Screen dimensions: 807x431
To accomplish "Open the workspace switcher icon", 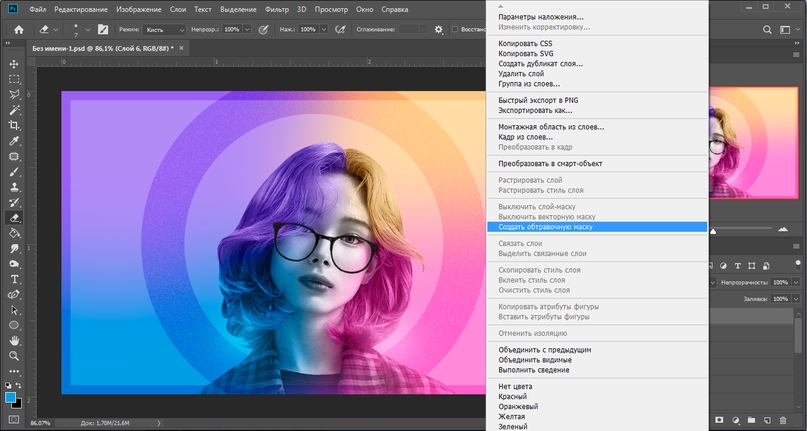I will pyautogui.click(x=784, y=30).
